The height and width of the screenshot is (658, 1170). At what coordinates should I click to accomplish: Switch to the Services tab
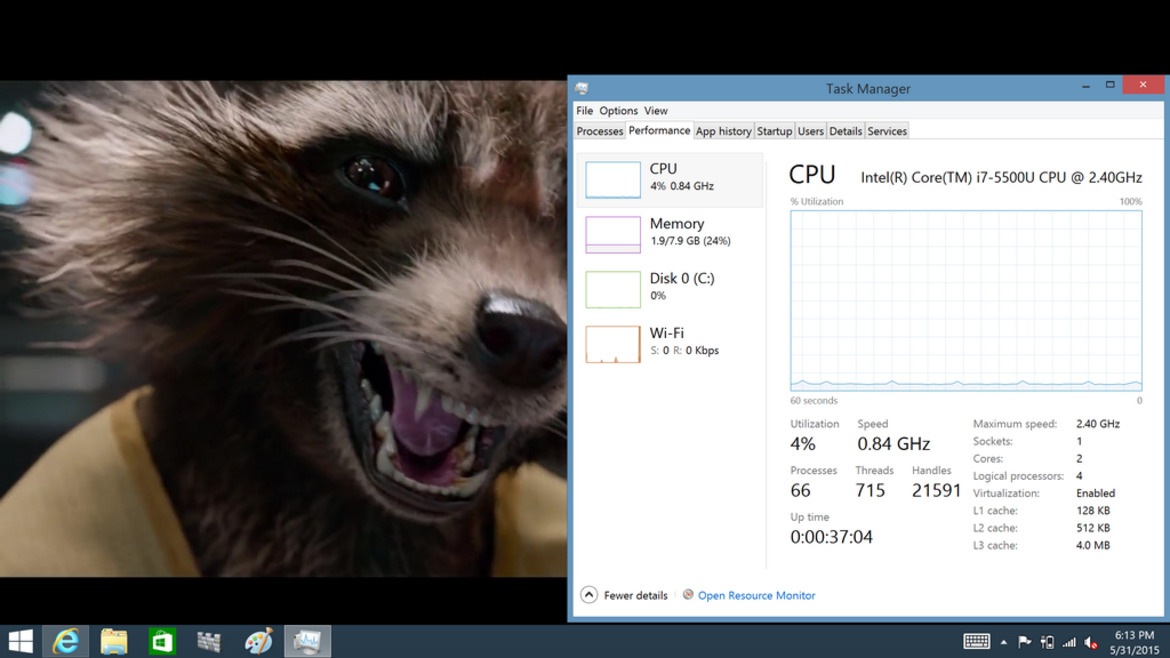click(887, 131)
